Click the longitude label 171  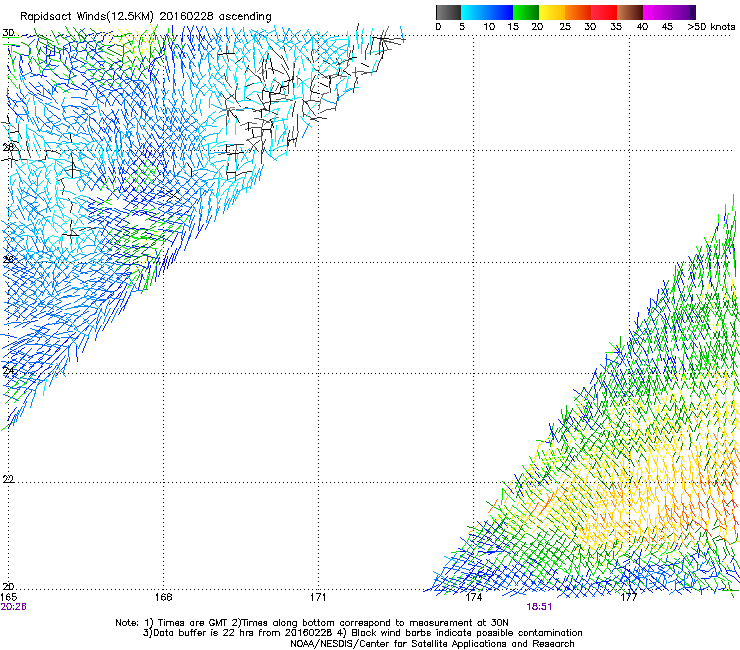click(318, 597)
